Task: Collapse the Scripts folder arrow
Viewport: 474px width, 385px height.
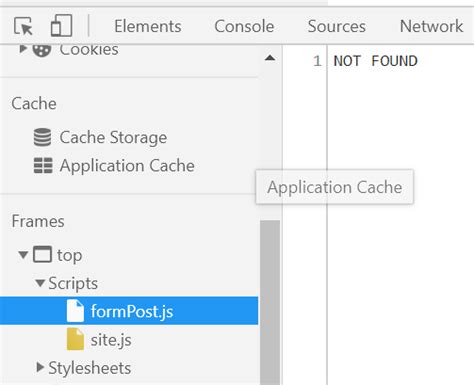Action: point(40,283)
